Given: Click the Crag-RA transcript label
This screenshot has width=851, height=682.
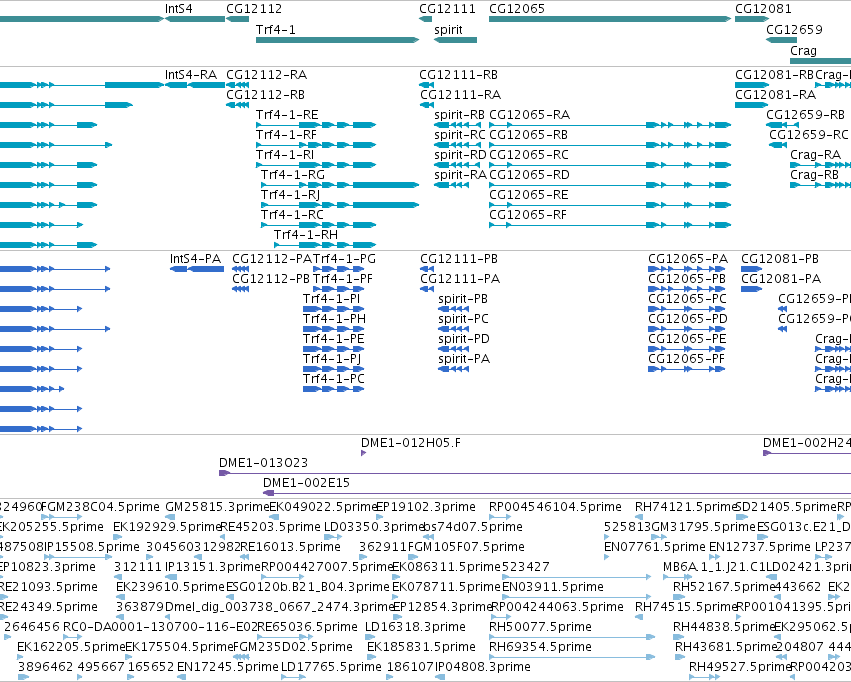Looking at the screenshot, I should point(815,155).
